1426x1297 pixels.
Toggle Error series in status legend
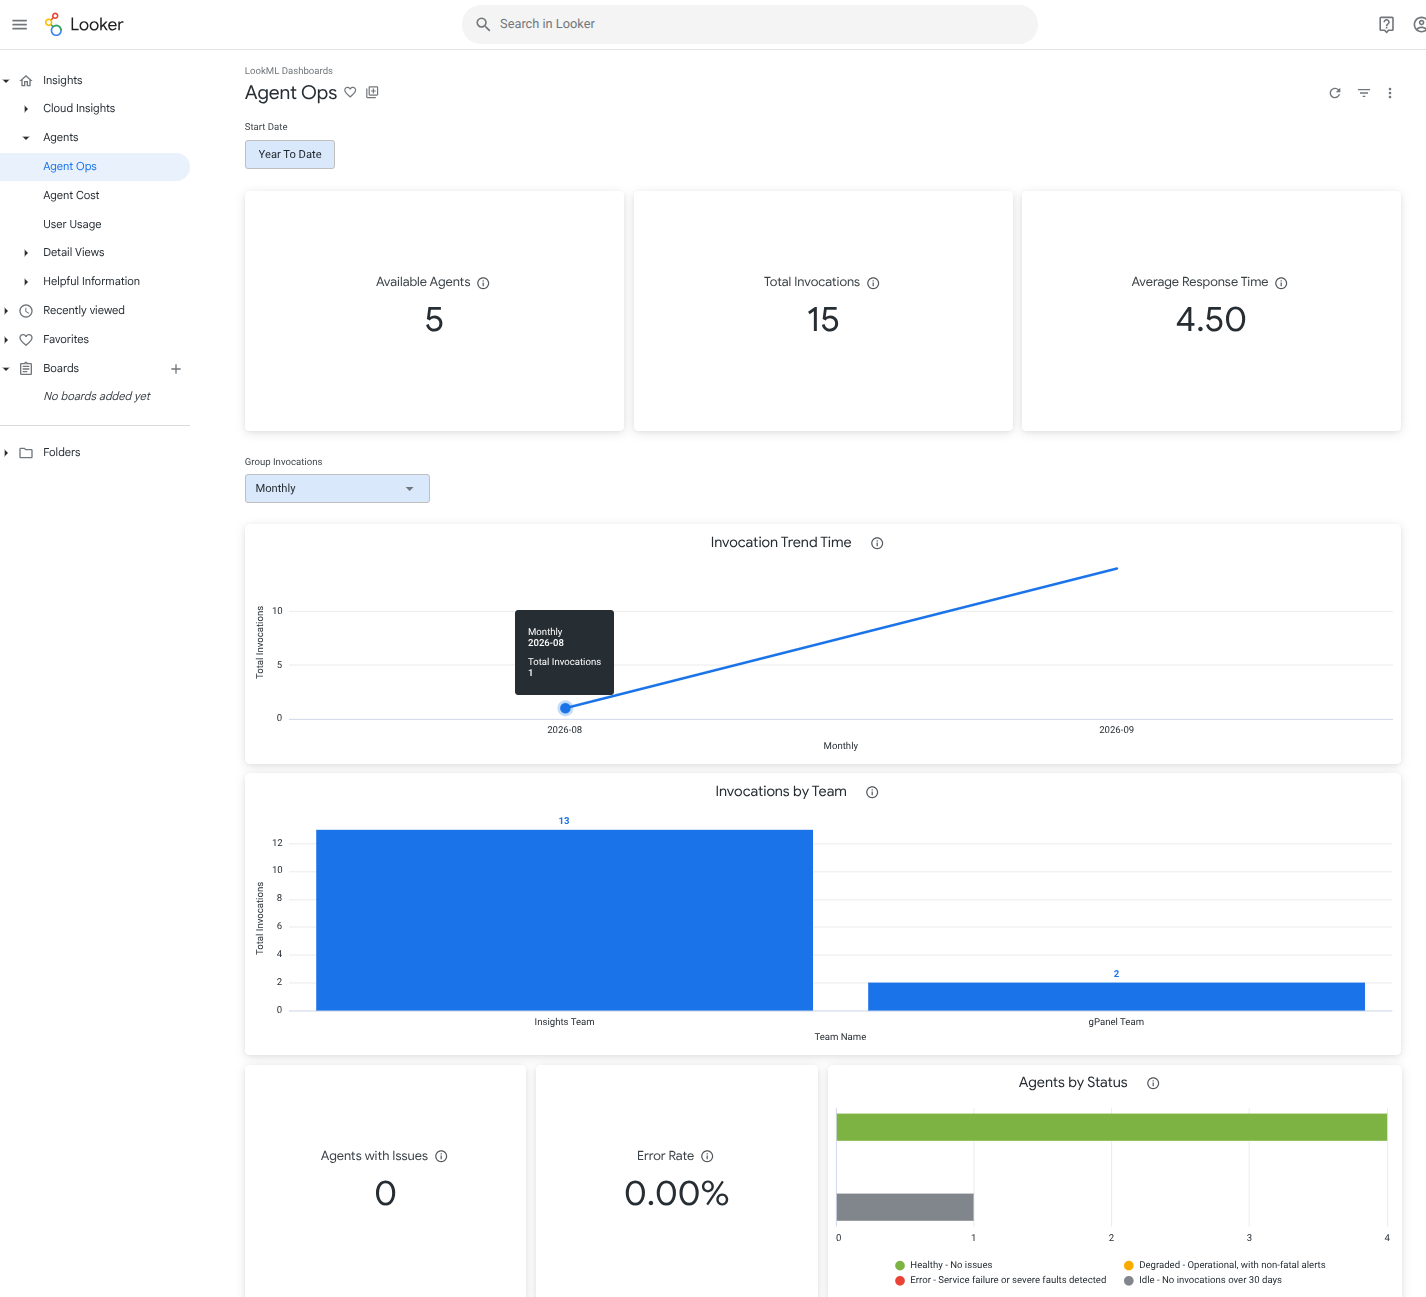(1001, 1280)
